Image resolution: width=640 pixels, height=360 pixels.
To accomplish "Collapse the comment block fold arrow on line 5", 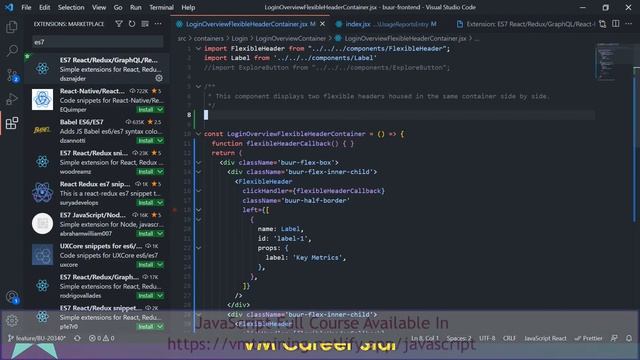I will click(198, 87).
